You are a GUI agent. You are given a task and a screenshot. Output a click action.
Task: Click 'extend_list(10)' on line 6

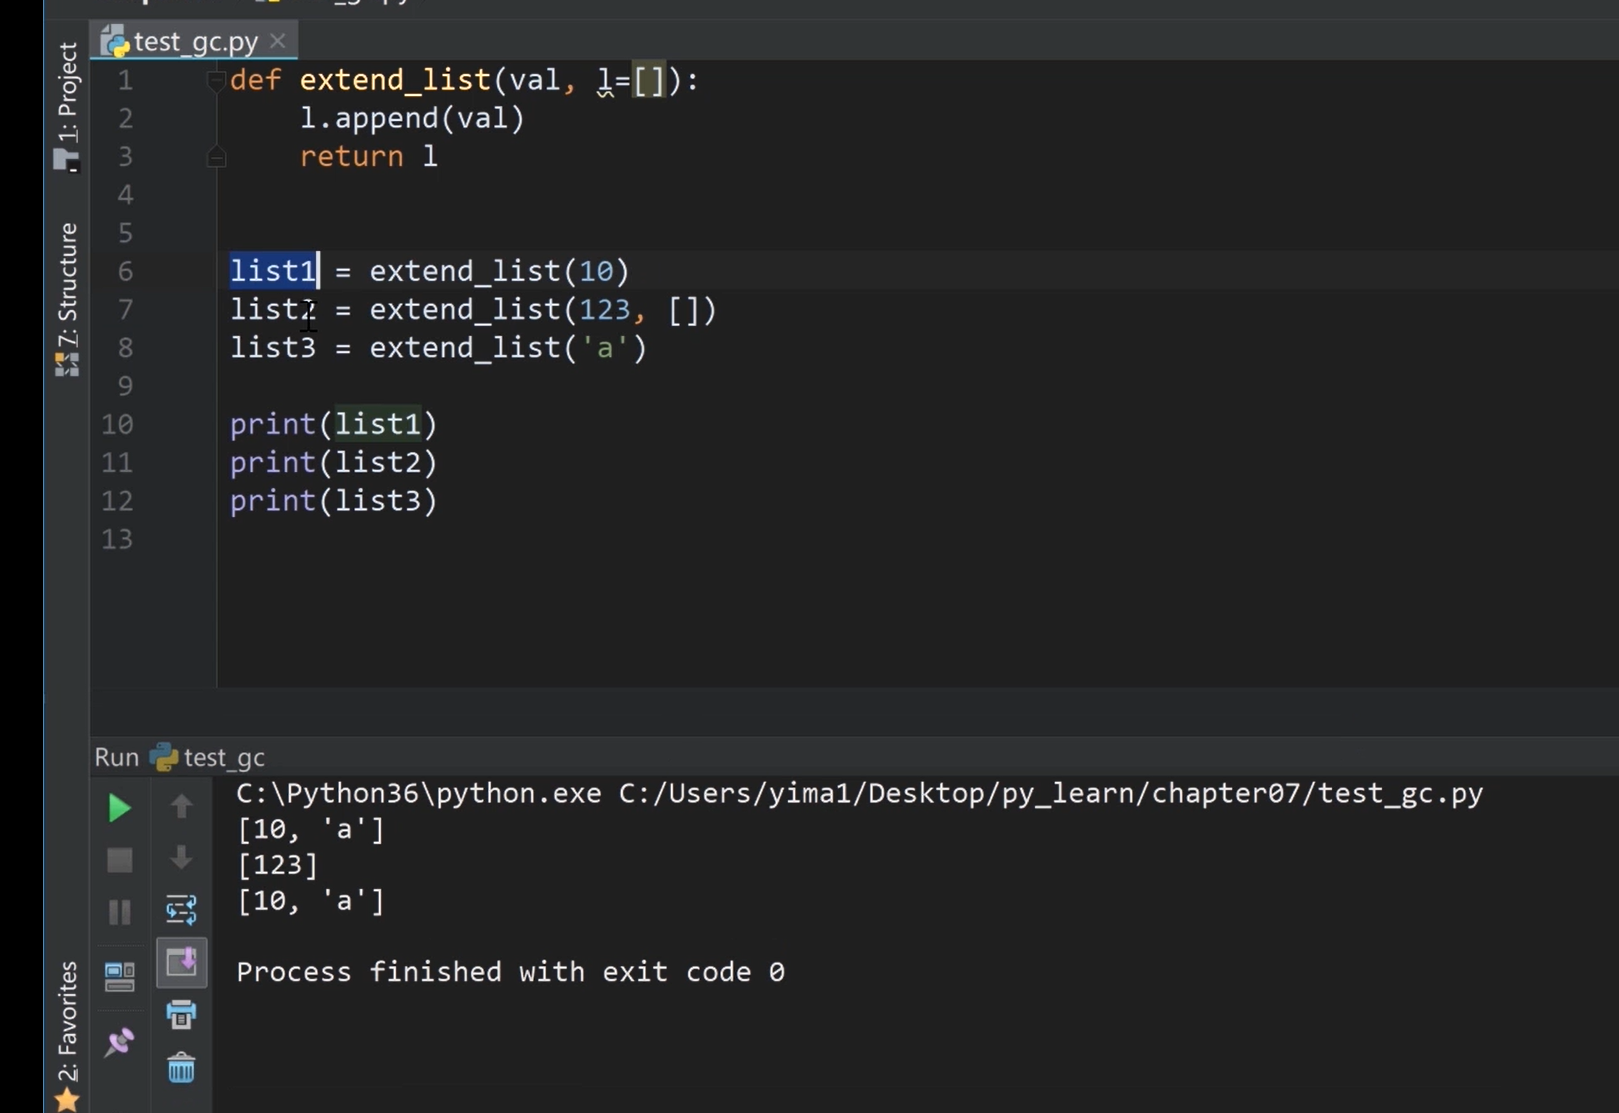tap(499, 271)
